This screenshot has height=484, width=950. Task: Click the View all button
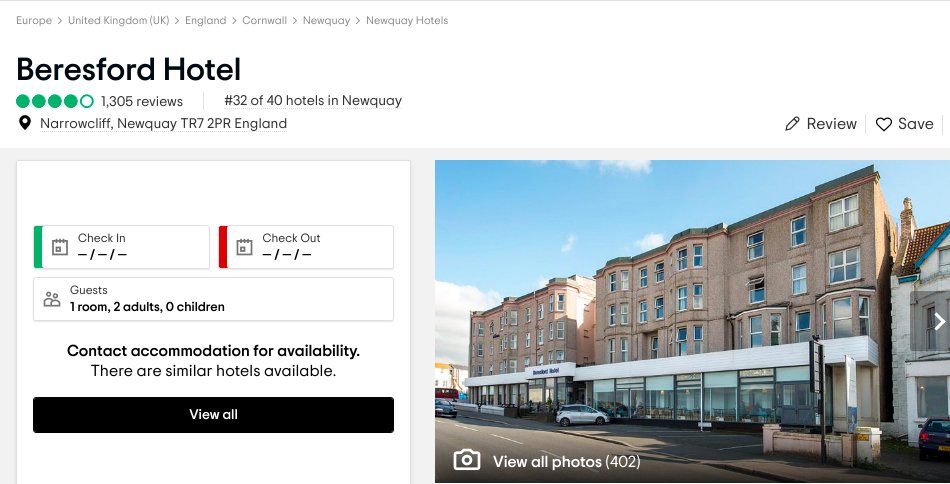pyautogui.click(x=213, y=415)
